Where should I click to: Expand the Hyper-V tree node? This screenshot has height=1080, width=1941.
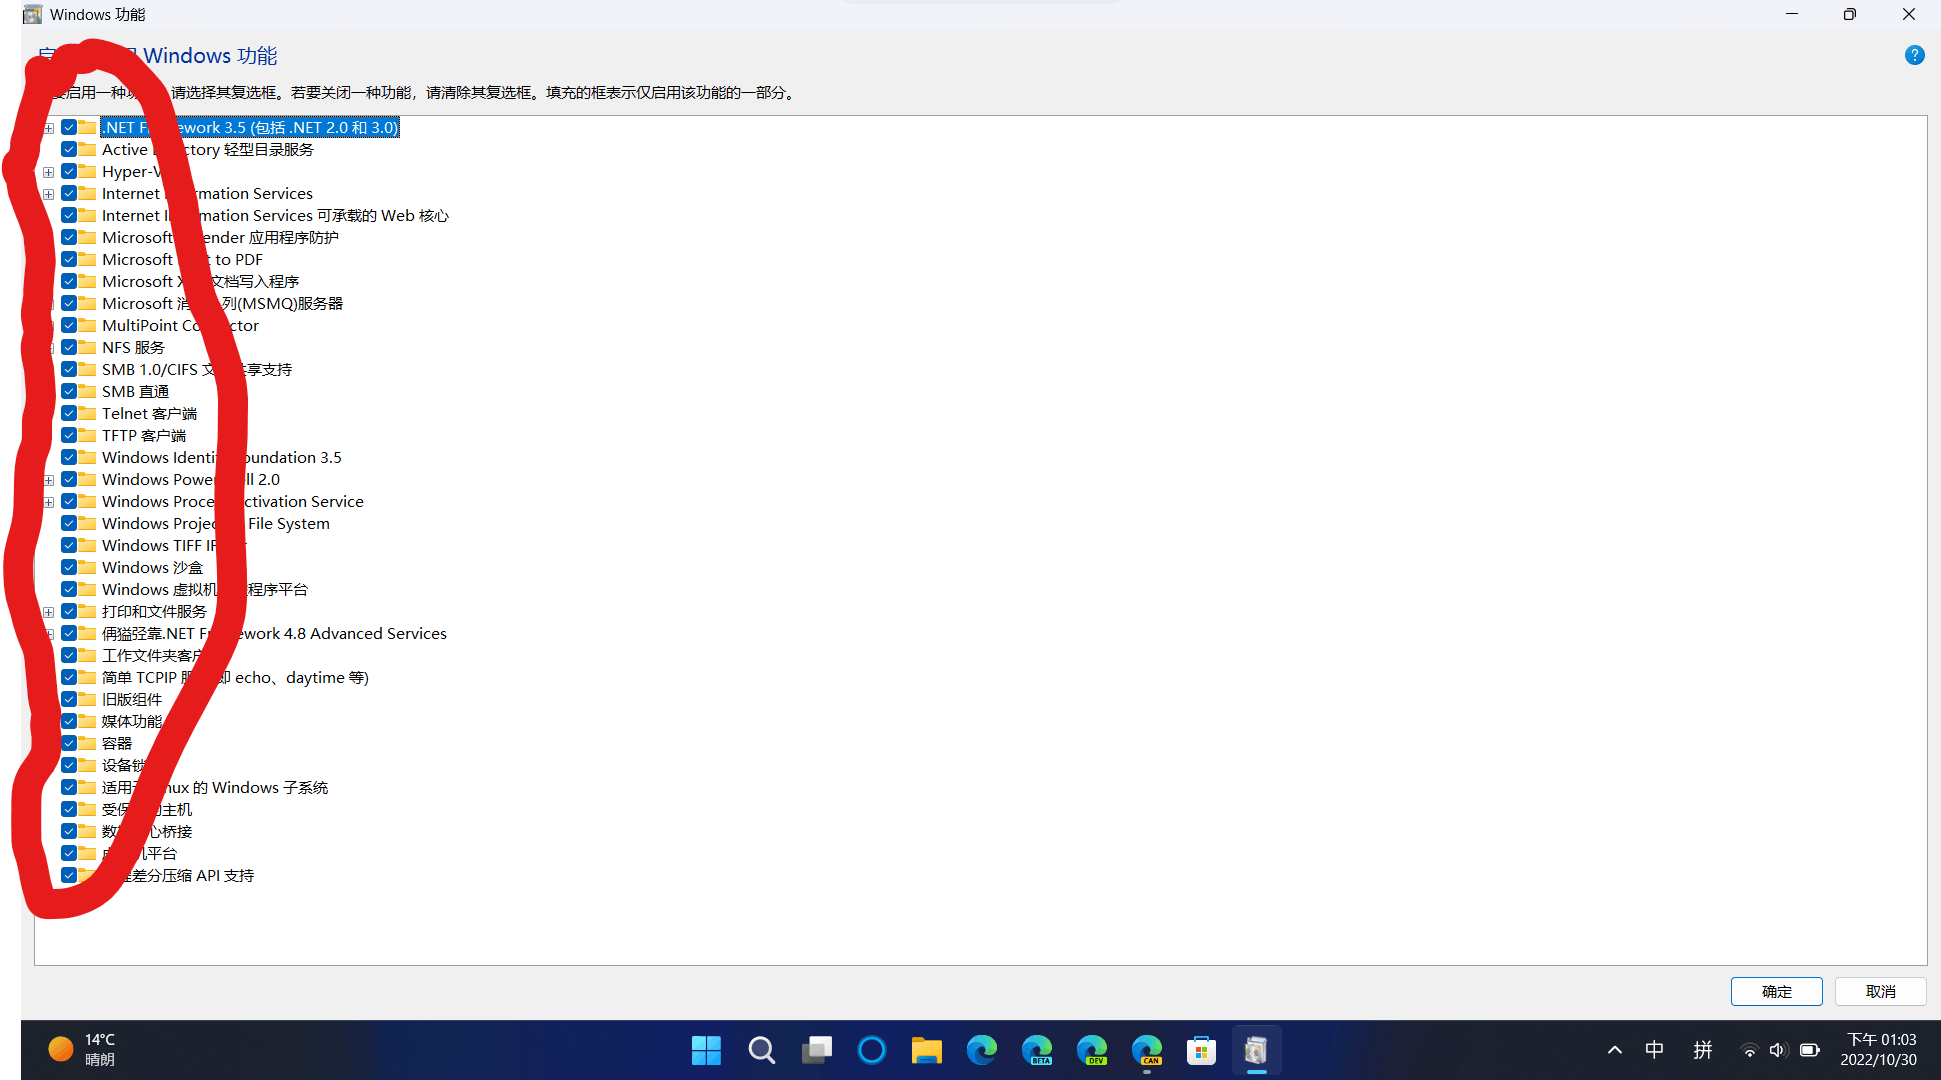pos(49,172)
